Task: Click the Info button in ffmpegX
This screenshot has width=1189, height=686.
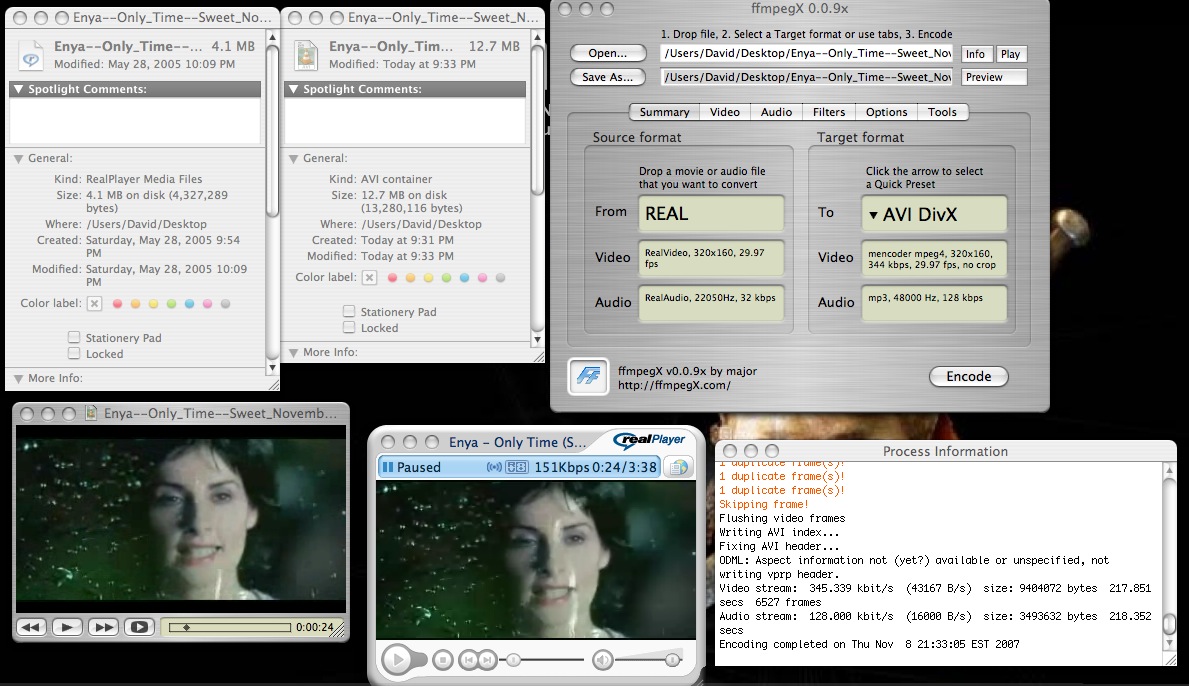Action: [x=976, y=54]
